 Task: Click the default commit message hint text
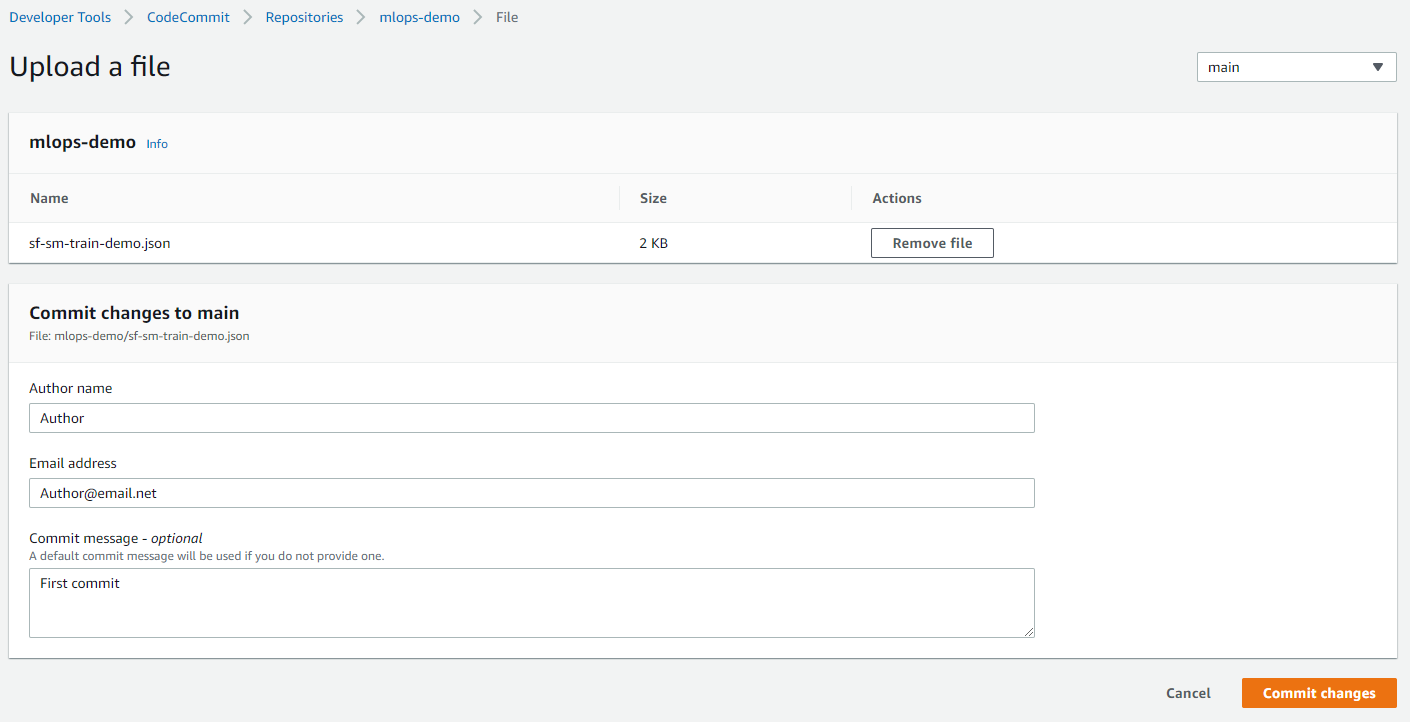pyautogui.click(x=206, y=556)
